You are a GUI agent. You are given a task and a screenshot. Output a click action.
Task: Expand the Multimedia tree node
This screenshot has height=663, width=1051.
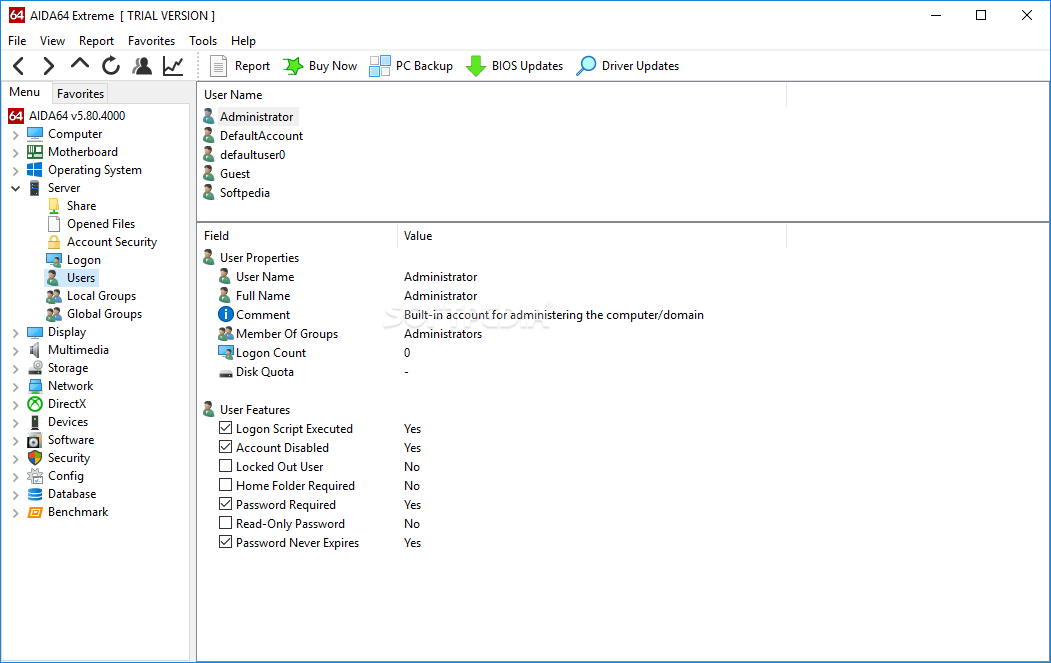[x=15, y=351]
